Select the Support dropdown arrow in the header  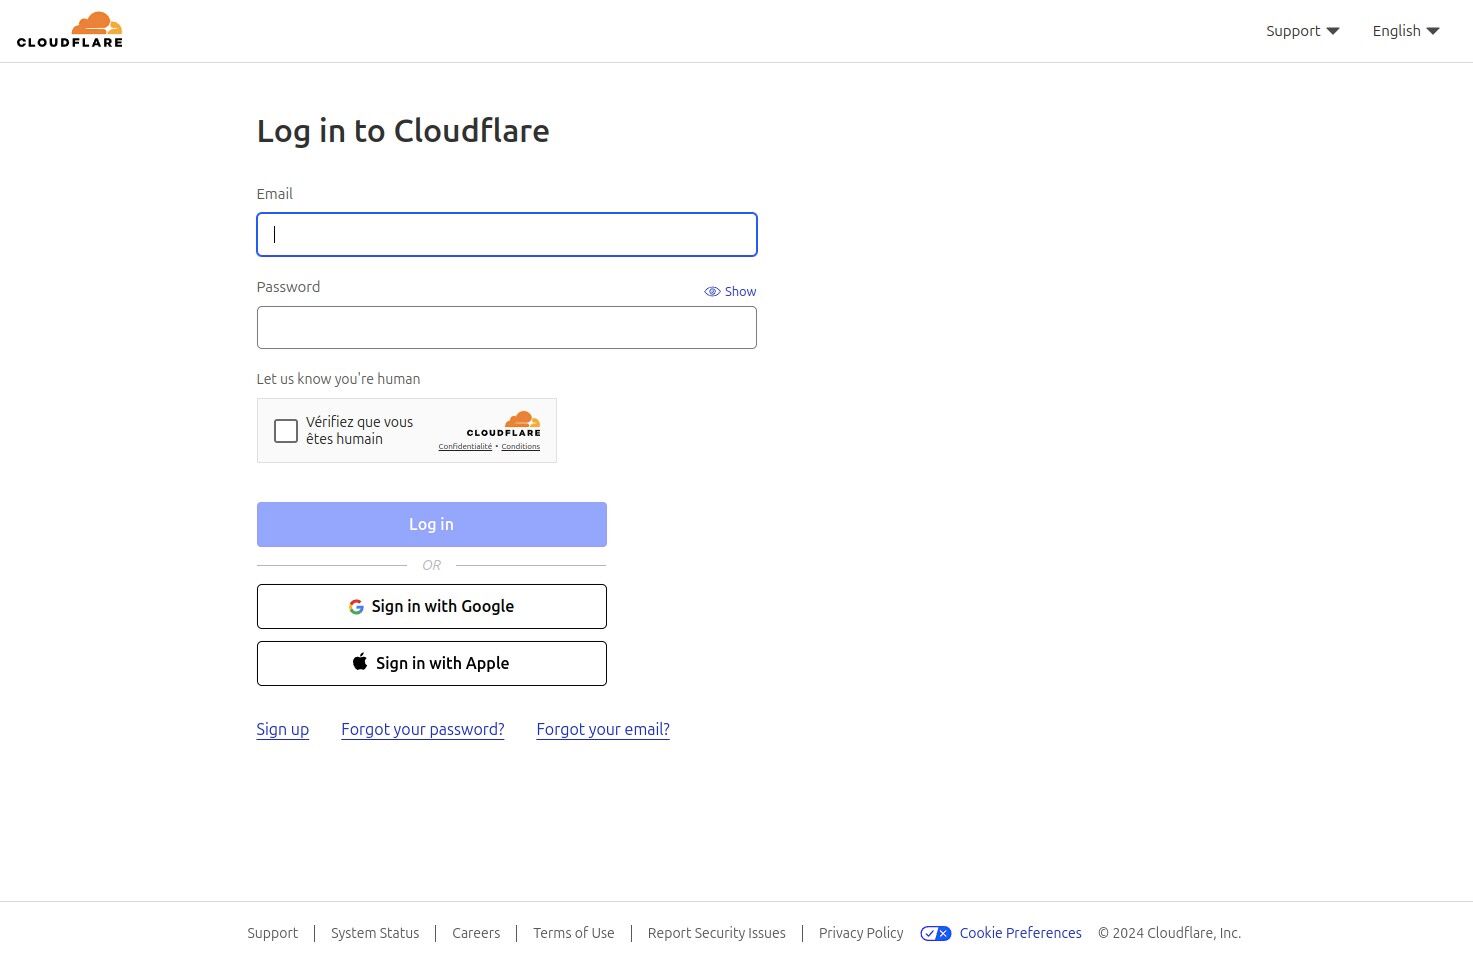pyautogui.click(x=1333, y=30)
